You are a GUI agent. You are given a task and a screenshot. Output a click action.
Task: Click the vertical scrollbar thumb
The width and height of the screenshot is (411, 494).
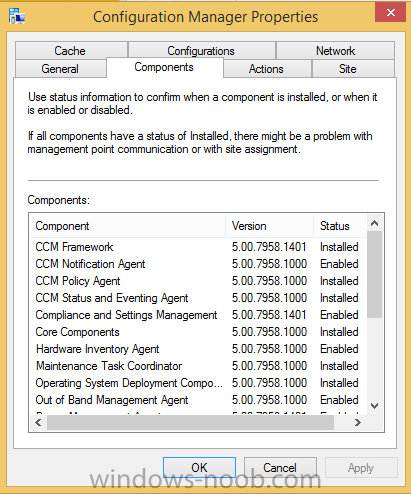(x=375, y=274)
